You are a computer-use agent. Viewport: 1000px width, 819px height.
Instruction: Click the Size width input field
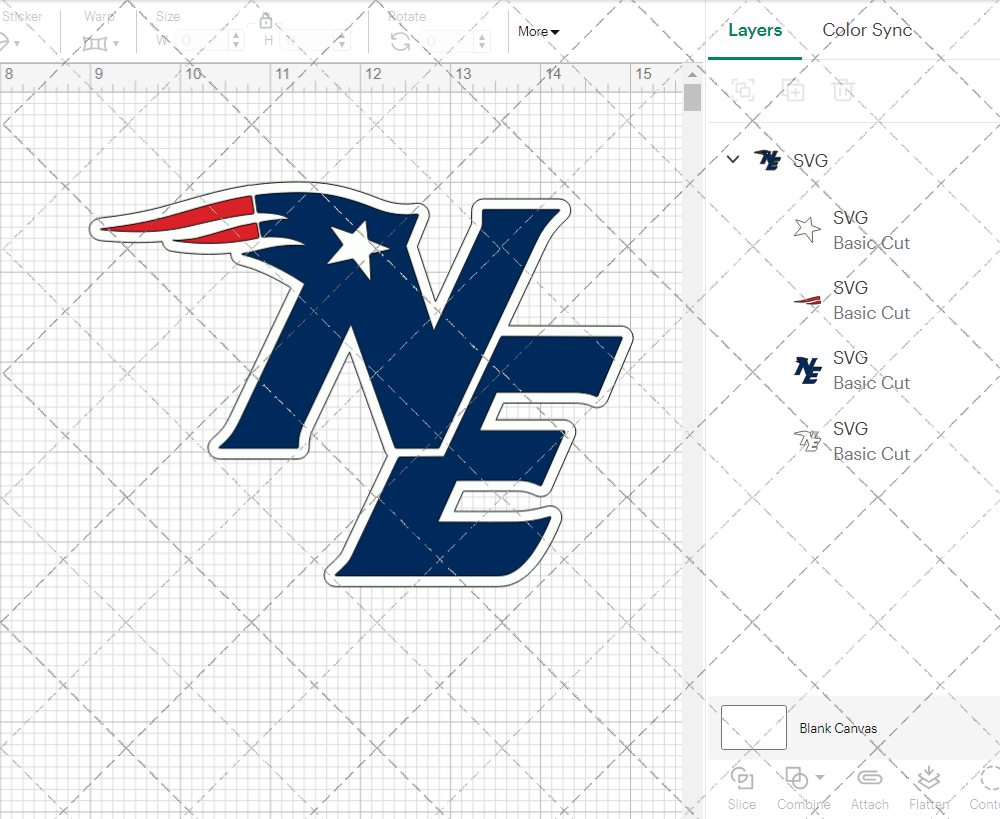(205, 41)
